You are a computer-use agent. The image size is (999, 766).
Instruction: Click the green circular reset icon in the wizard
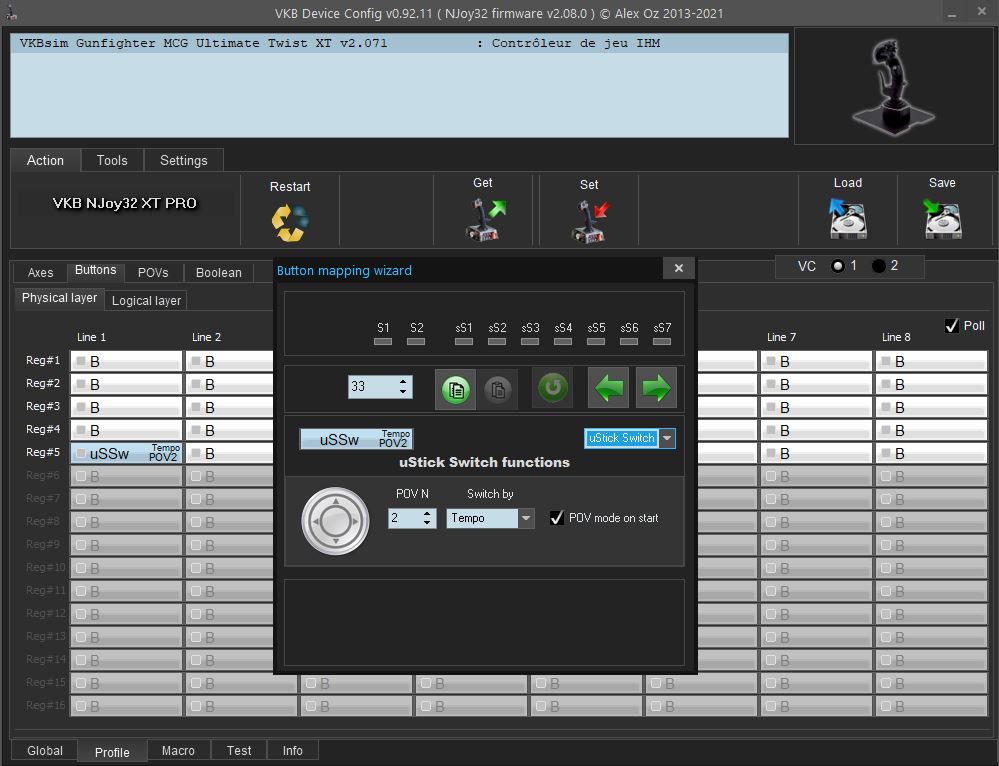pos(552,387)
